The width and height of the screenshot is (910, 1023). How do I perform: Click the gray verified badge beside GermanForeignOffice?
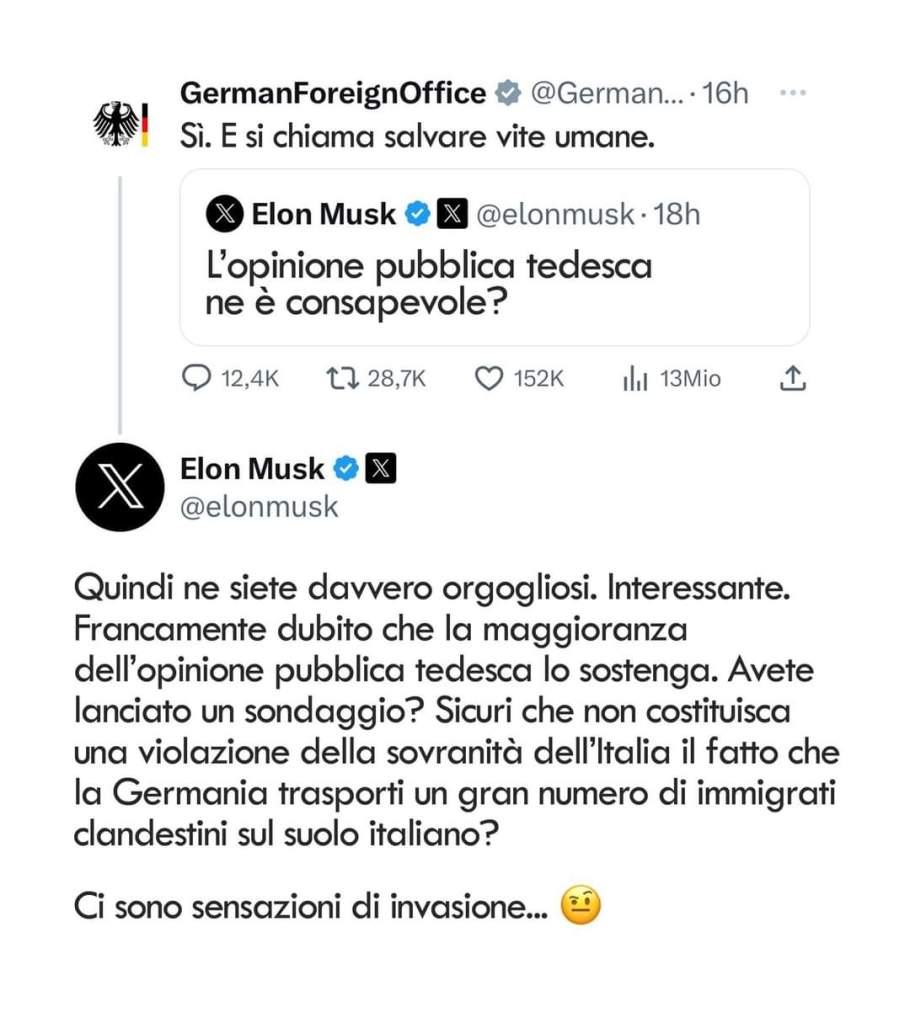[x=508, y=94]
